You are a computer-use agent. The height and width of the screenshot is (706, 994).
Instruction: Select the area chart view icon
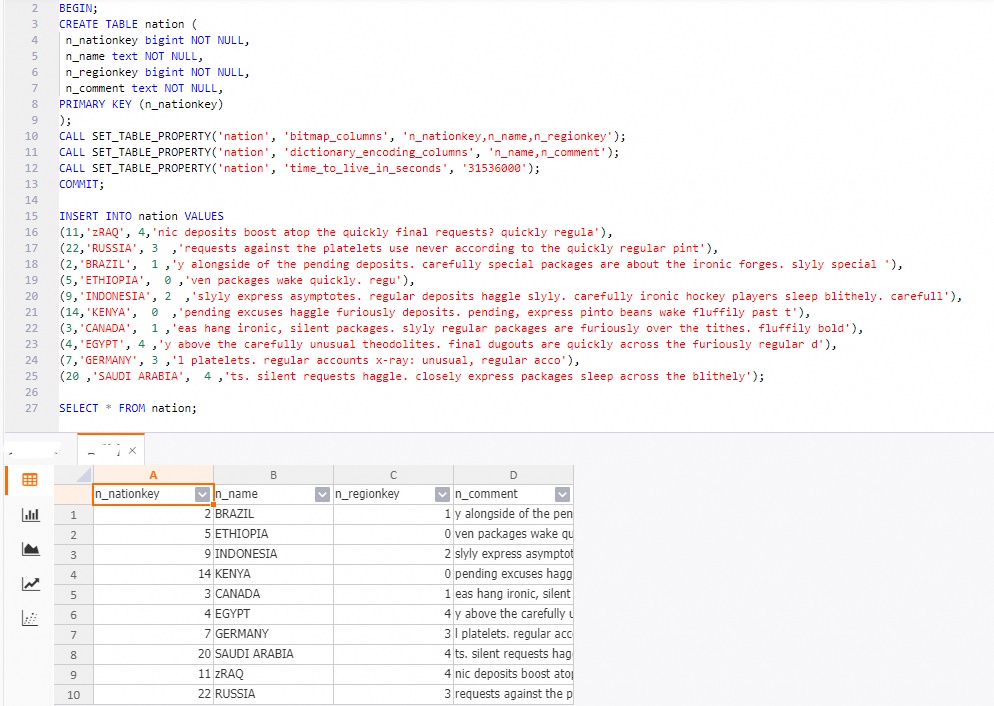click(x=30, y=549)
